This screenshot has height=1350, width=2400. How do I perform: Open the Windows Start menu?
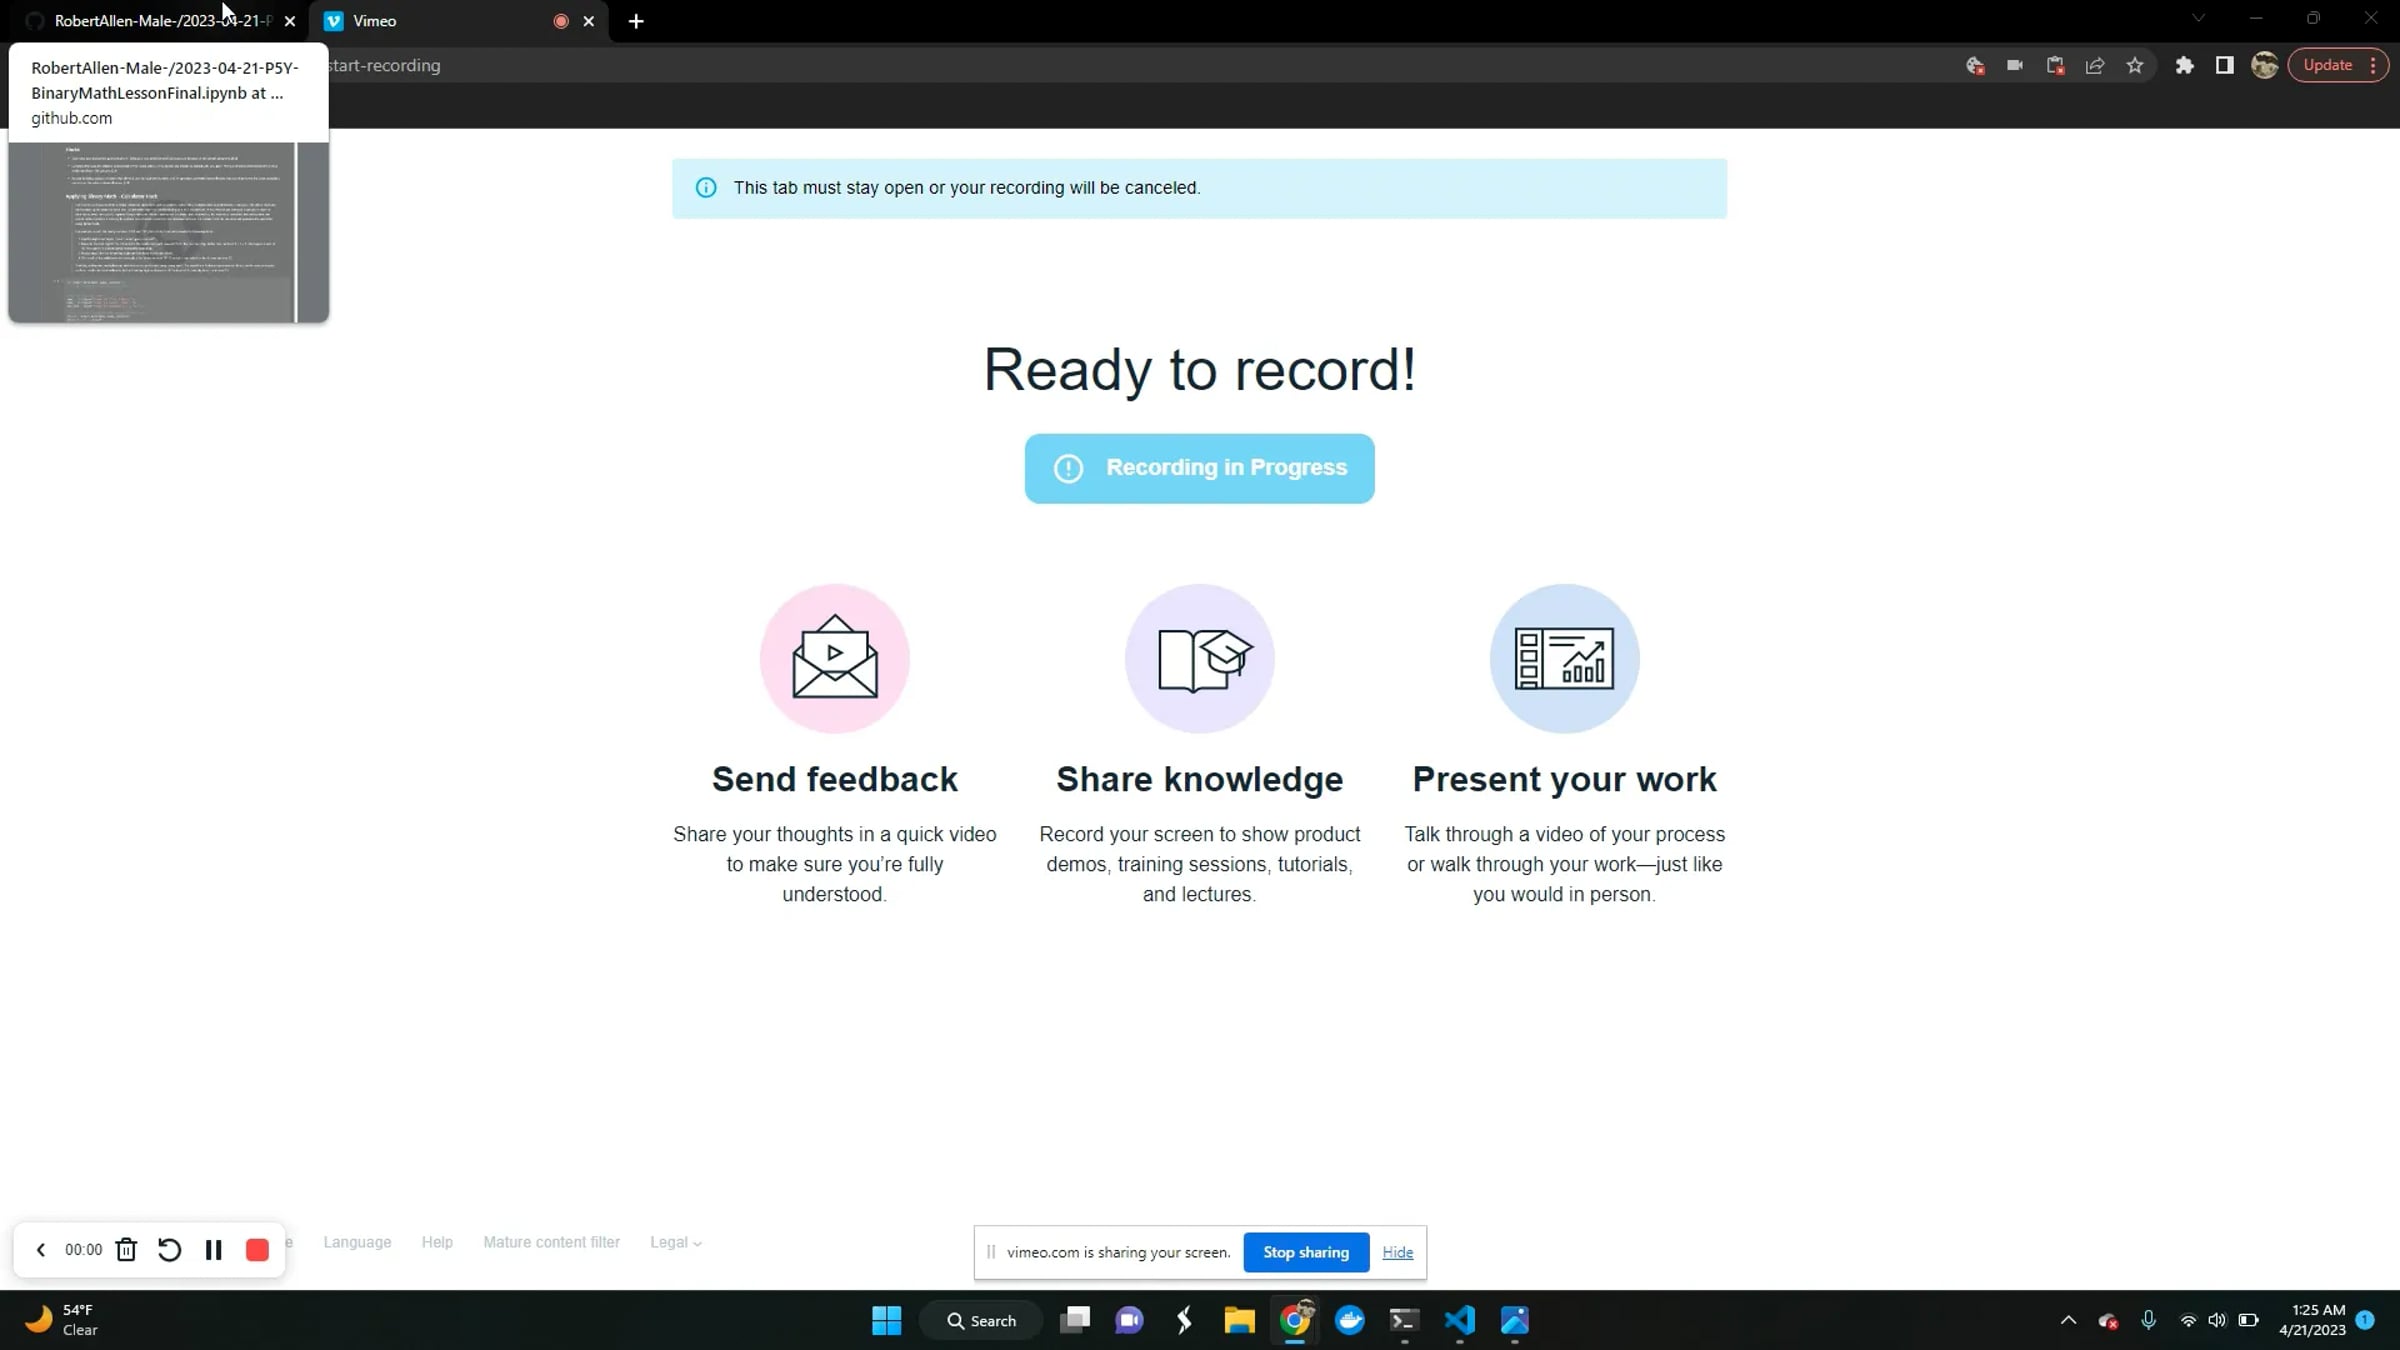click(x=887, y=1321)
